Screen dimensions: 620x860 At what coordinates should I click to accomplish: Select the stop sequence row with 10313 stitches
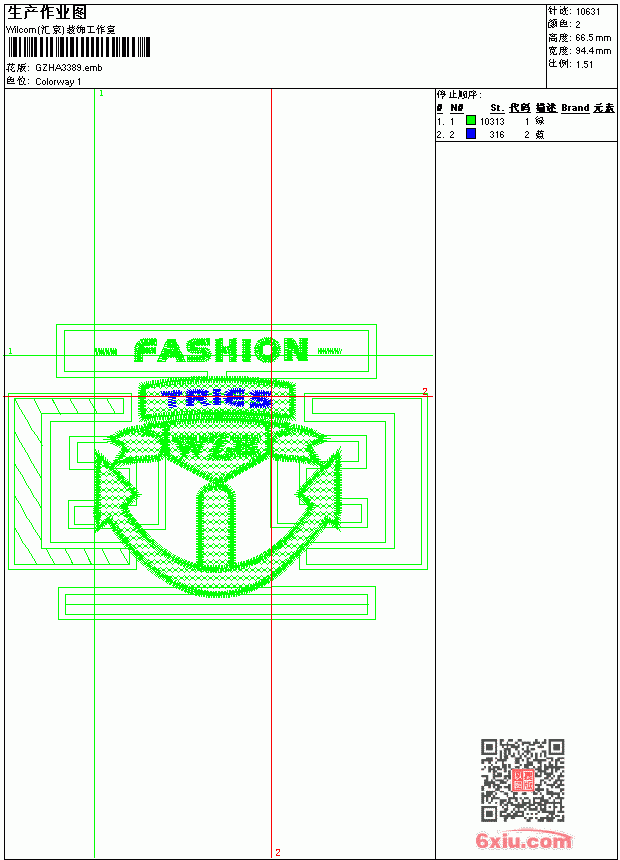pos(526,121)
